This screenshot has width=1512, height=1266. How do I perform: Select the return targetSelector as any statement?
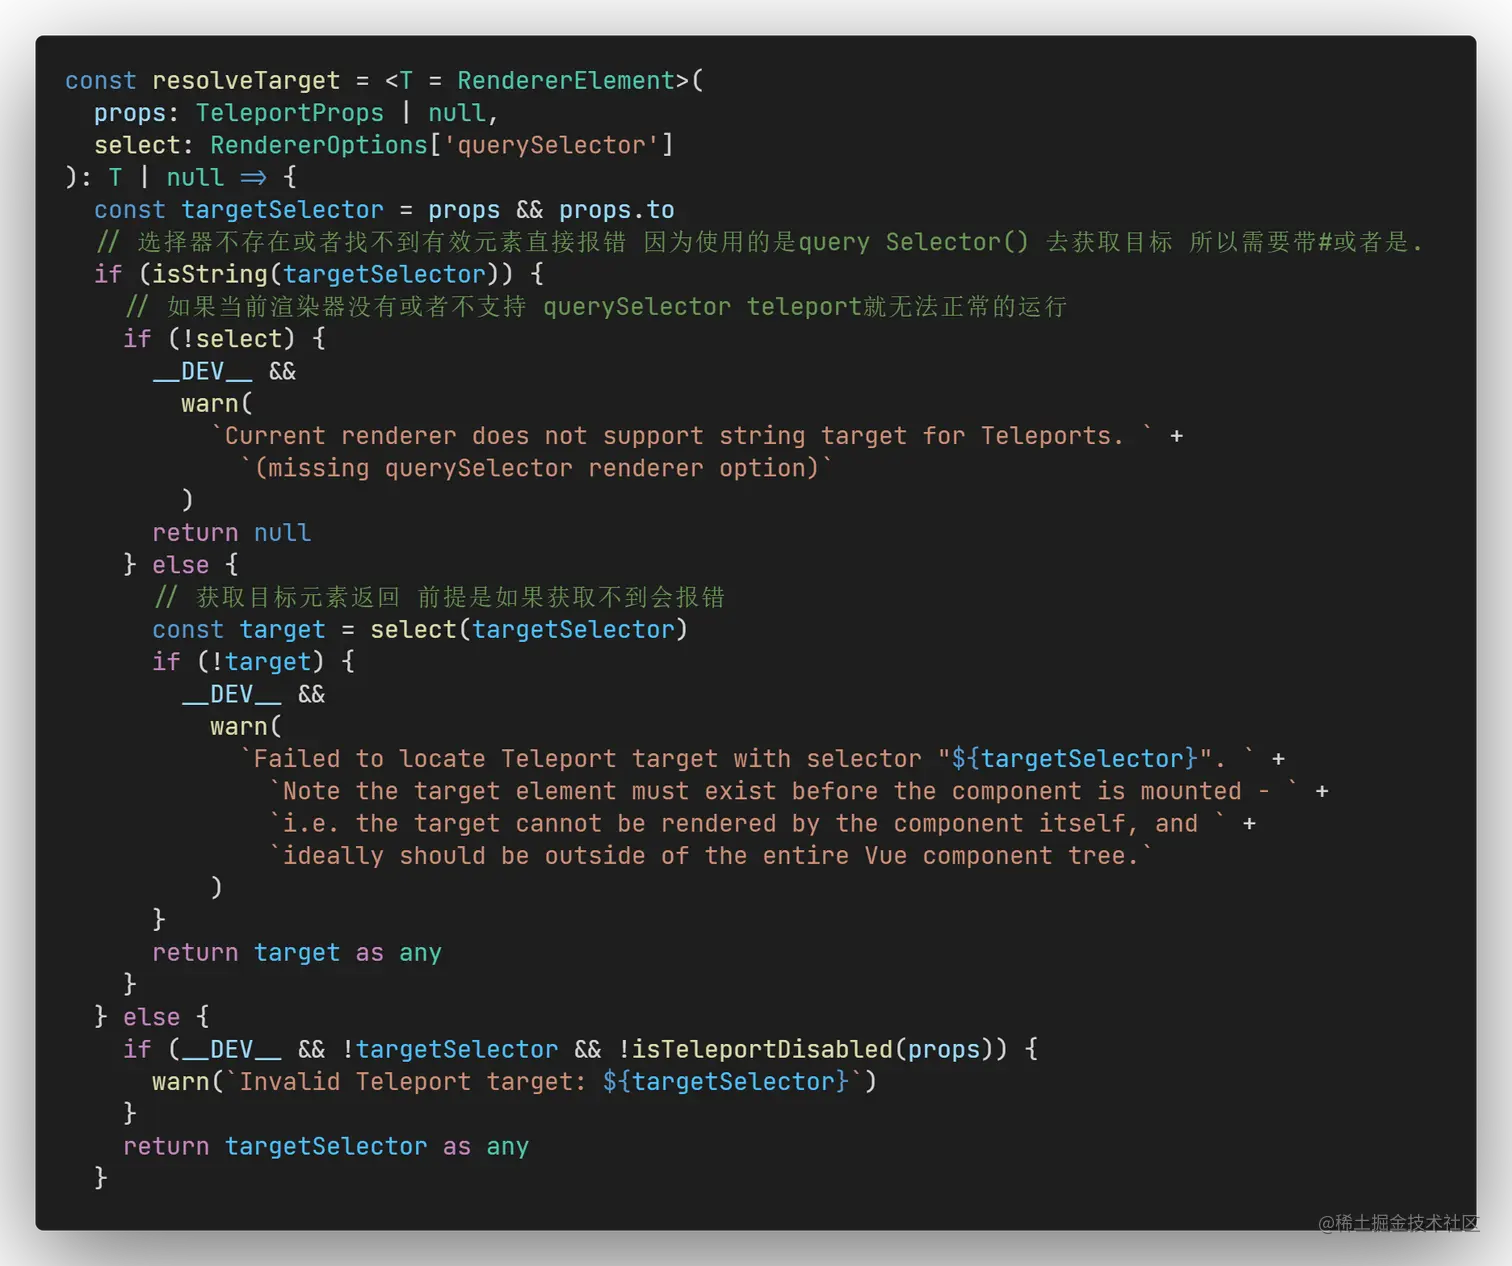pyautogui.click(x=325, y=1145)
